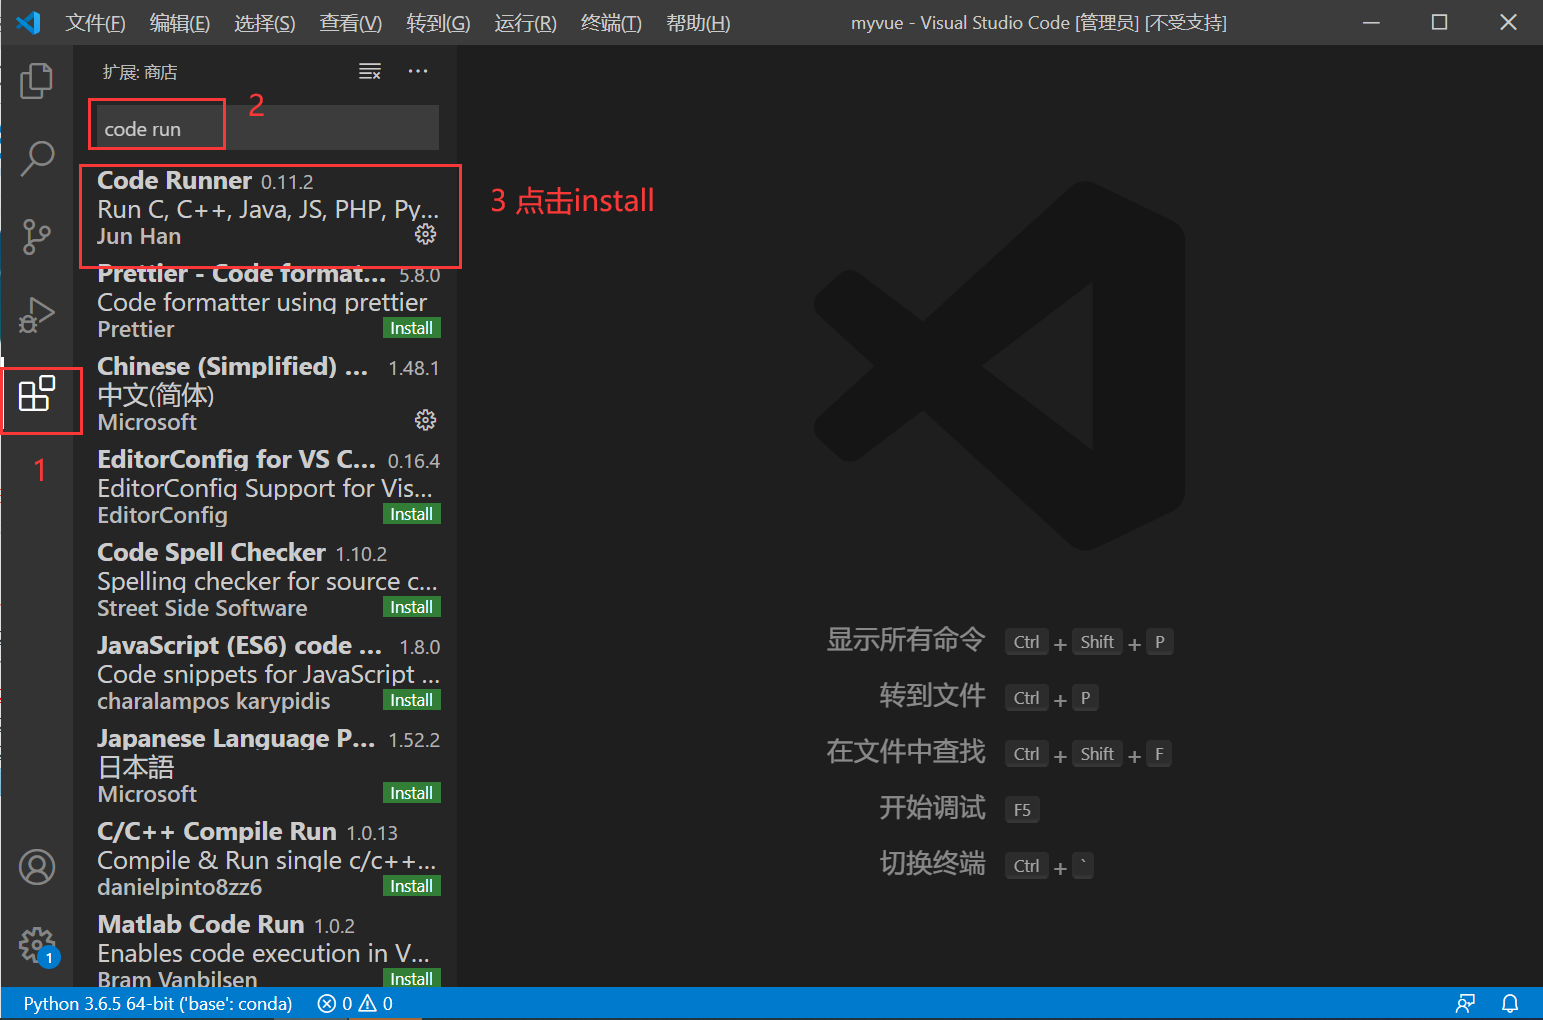Open 终端(T) menu
Screen dimensions: 1543x1020
[x=611, y=23]
